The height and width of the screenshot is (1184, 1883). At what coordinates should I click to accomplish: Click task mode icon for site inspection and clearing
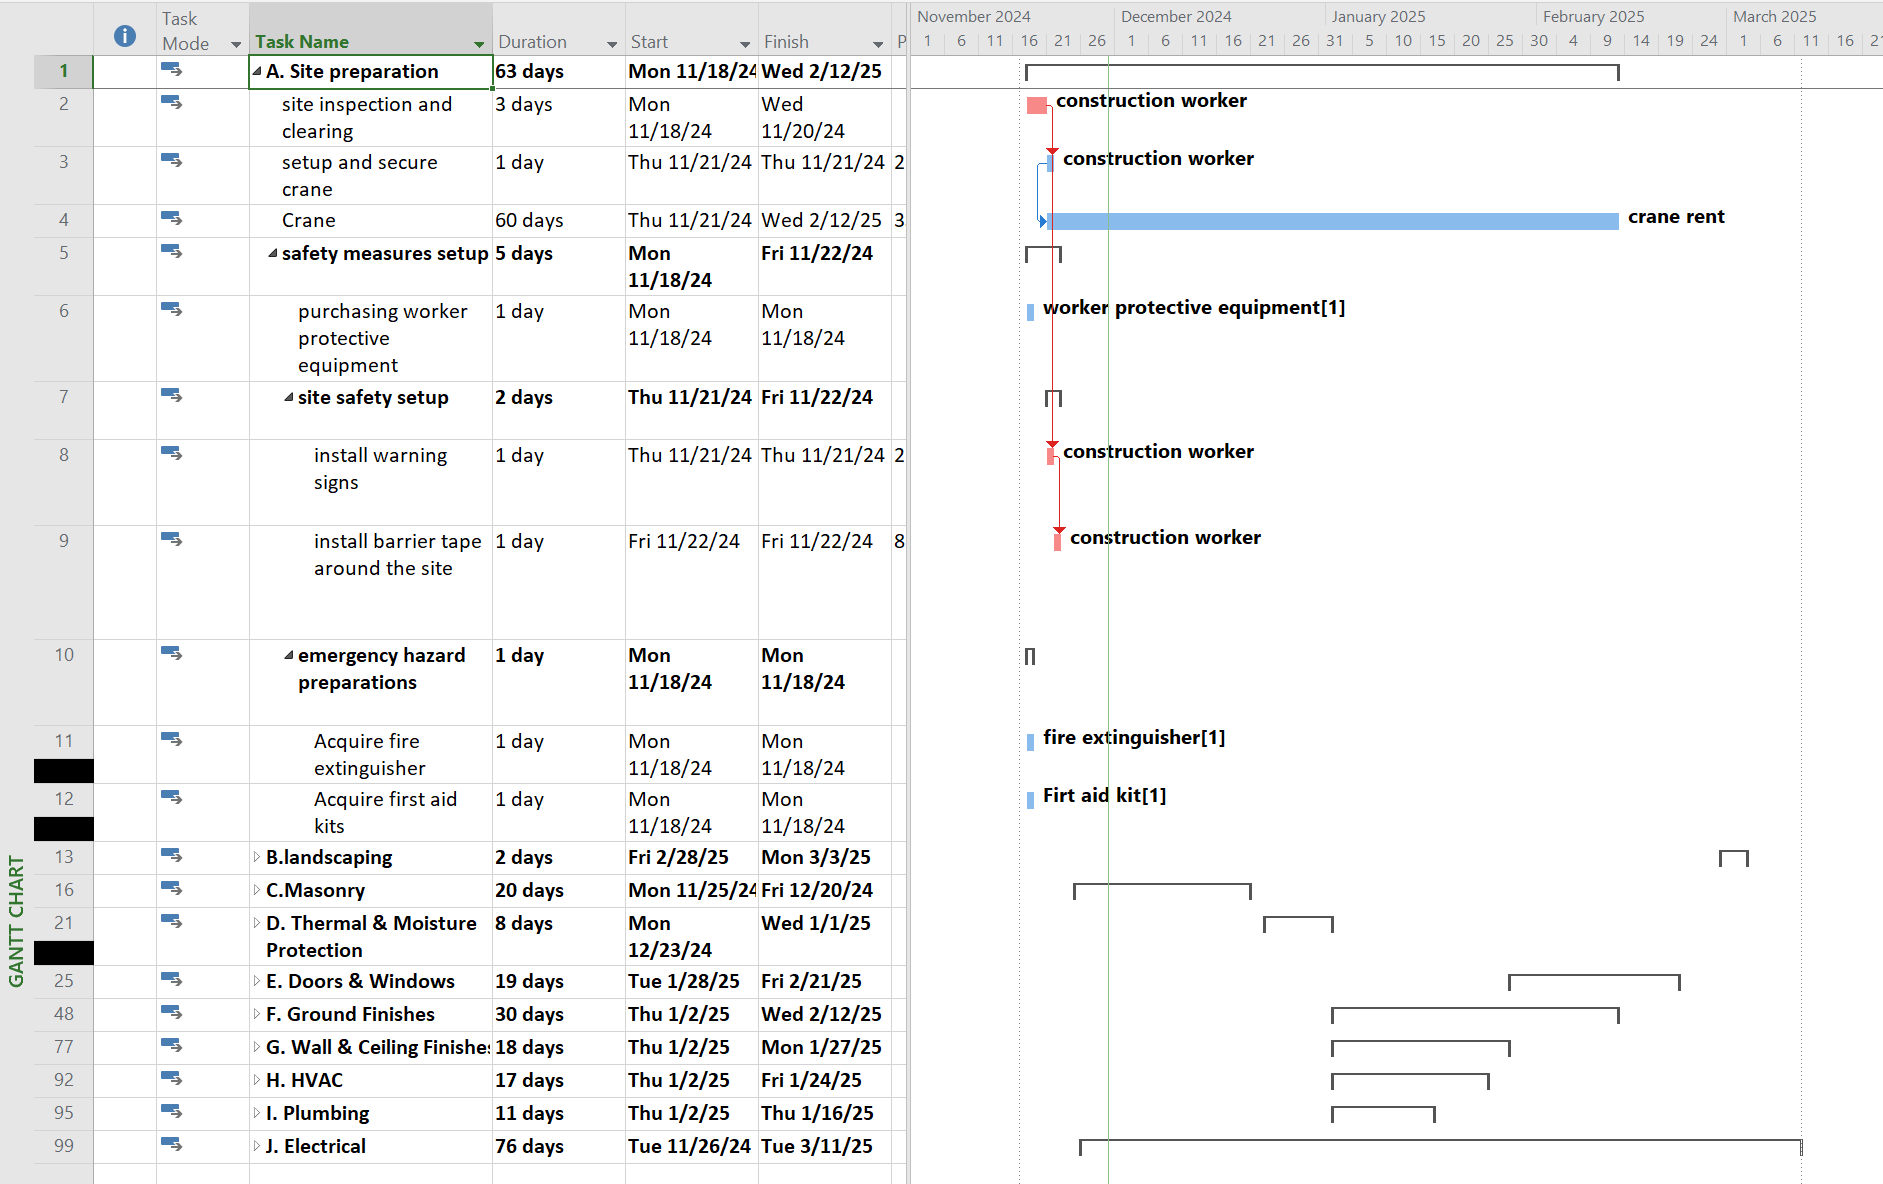[172, 102]
